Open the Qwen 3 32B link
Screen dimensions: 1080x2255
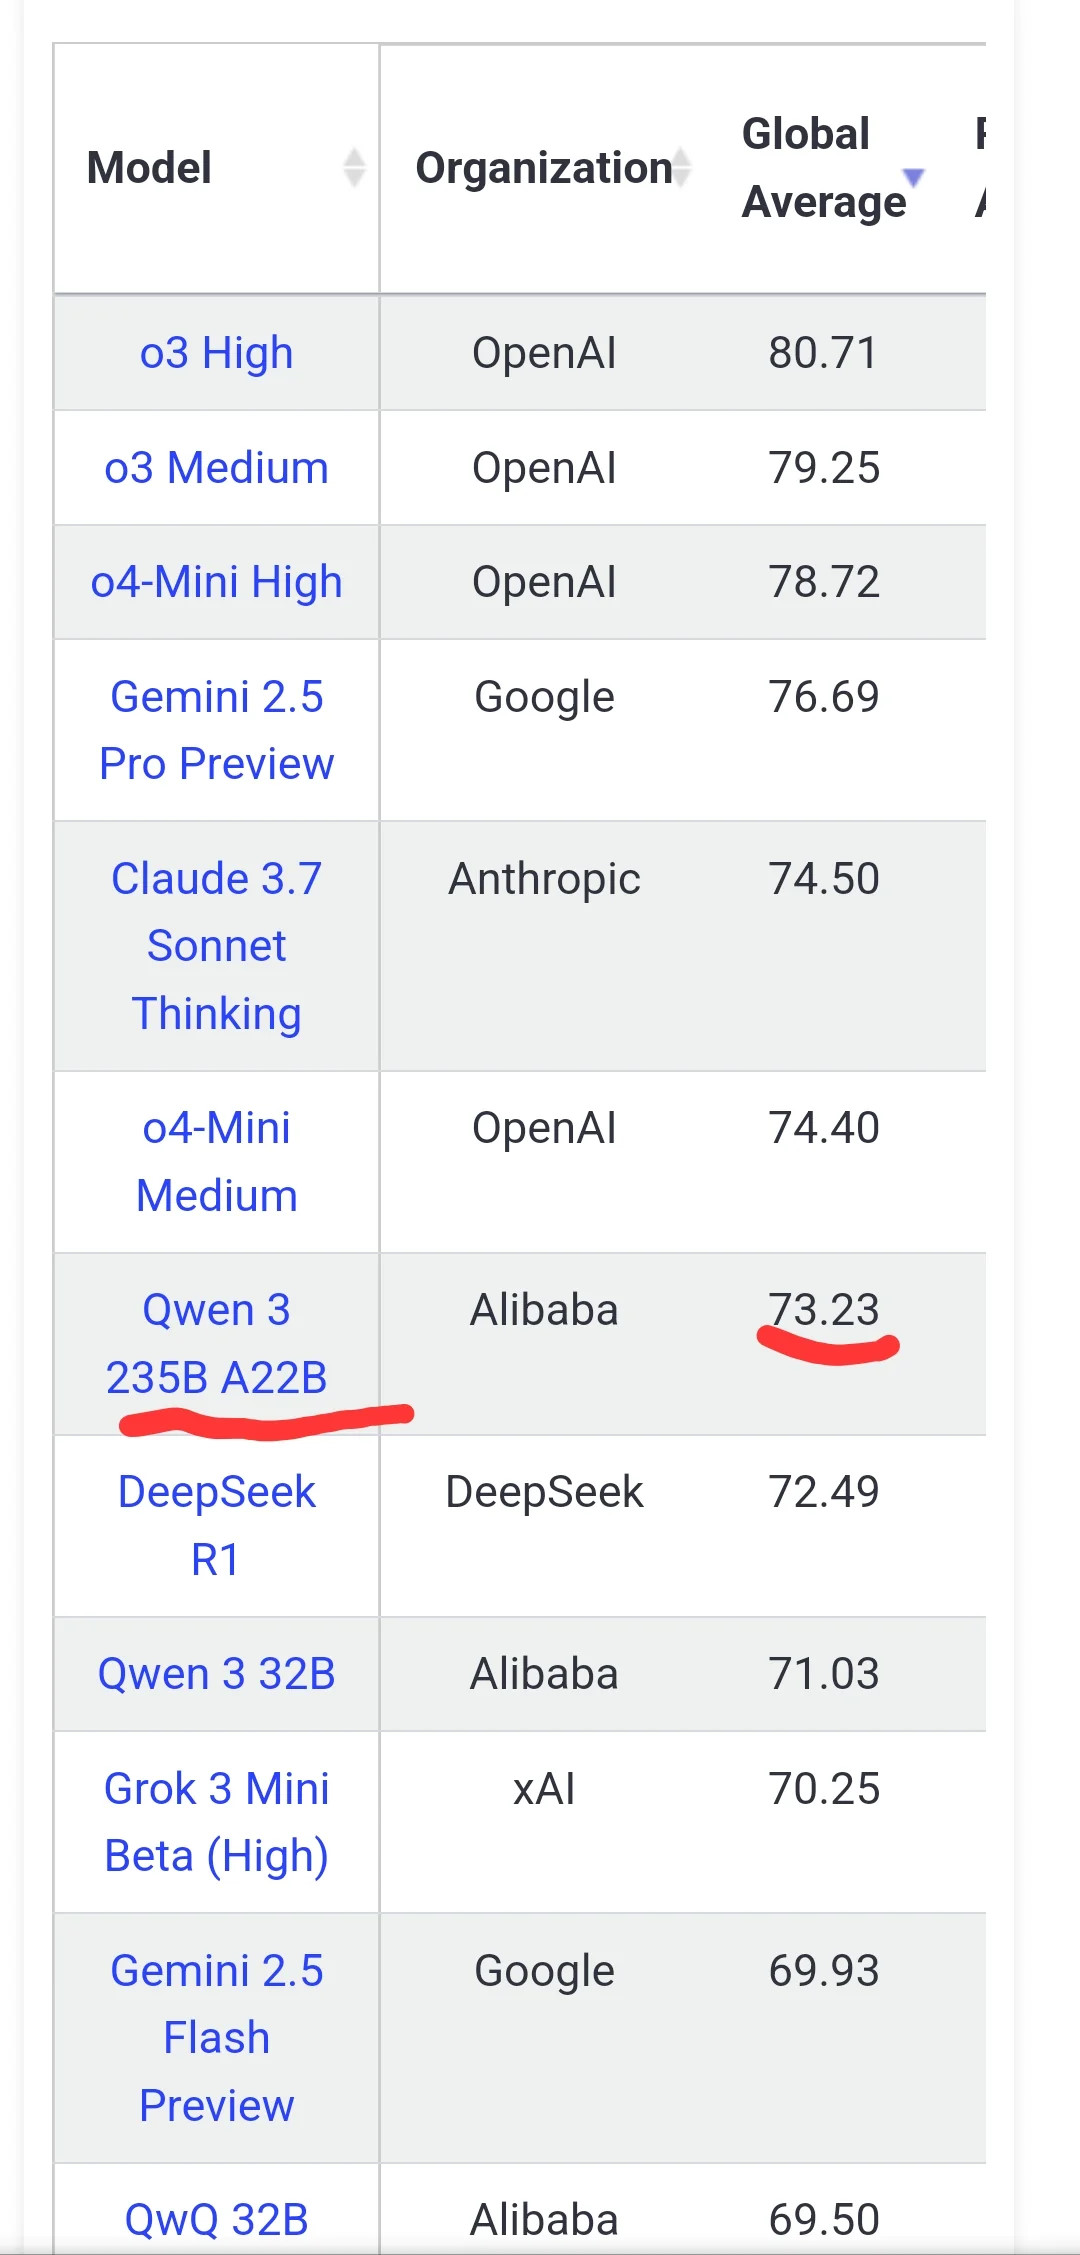216,1674
